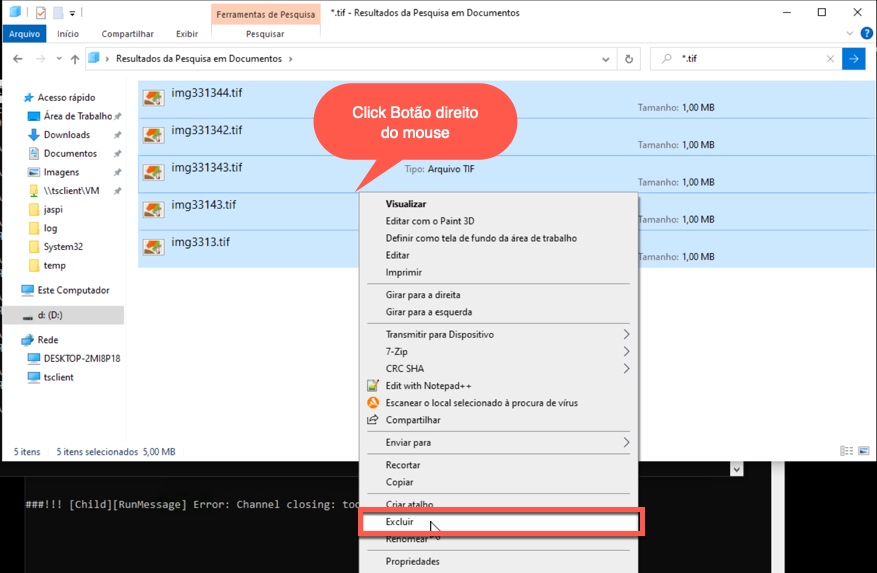
Task: Open DESKTOP-2MI8P18 network computer
Action: 82,358
